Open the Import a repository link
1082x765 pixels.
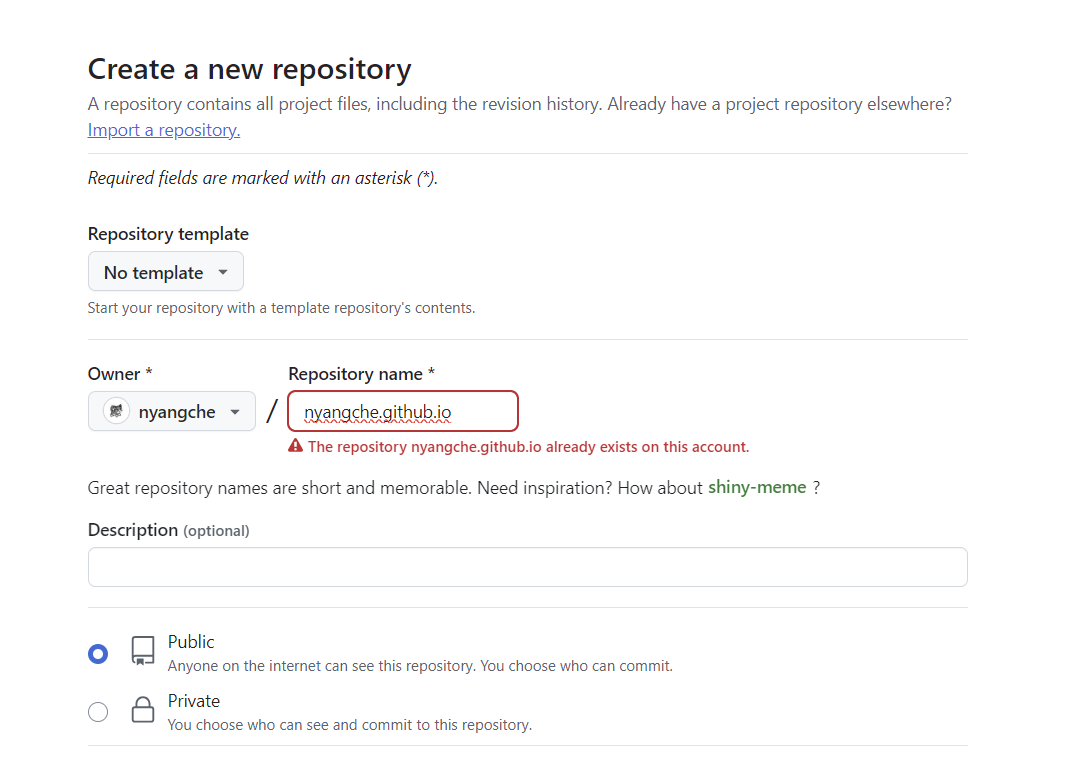click(163, 129)
